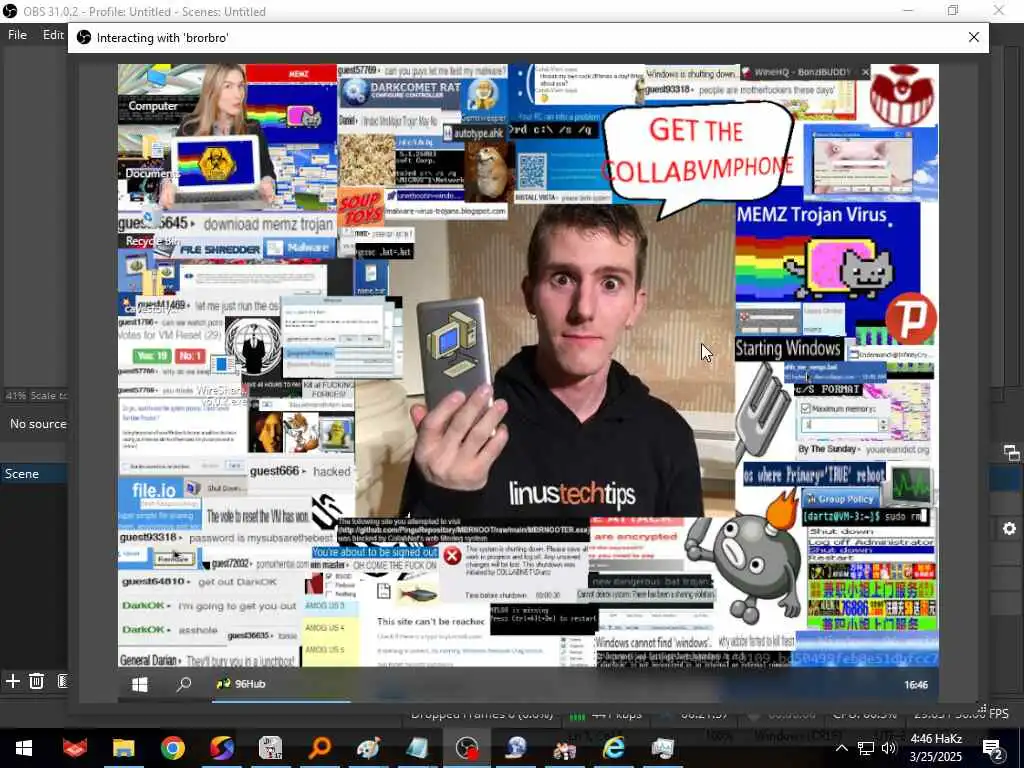Toggle the 'Maximum memory' checkbox

coord(805,408)
